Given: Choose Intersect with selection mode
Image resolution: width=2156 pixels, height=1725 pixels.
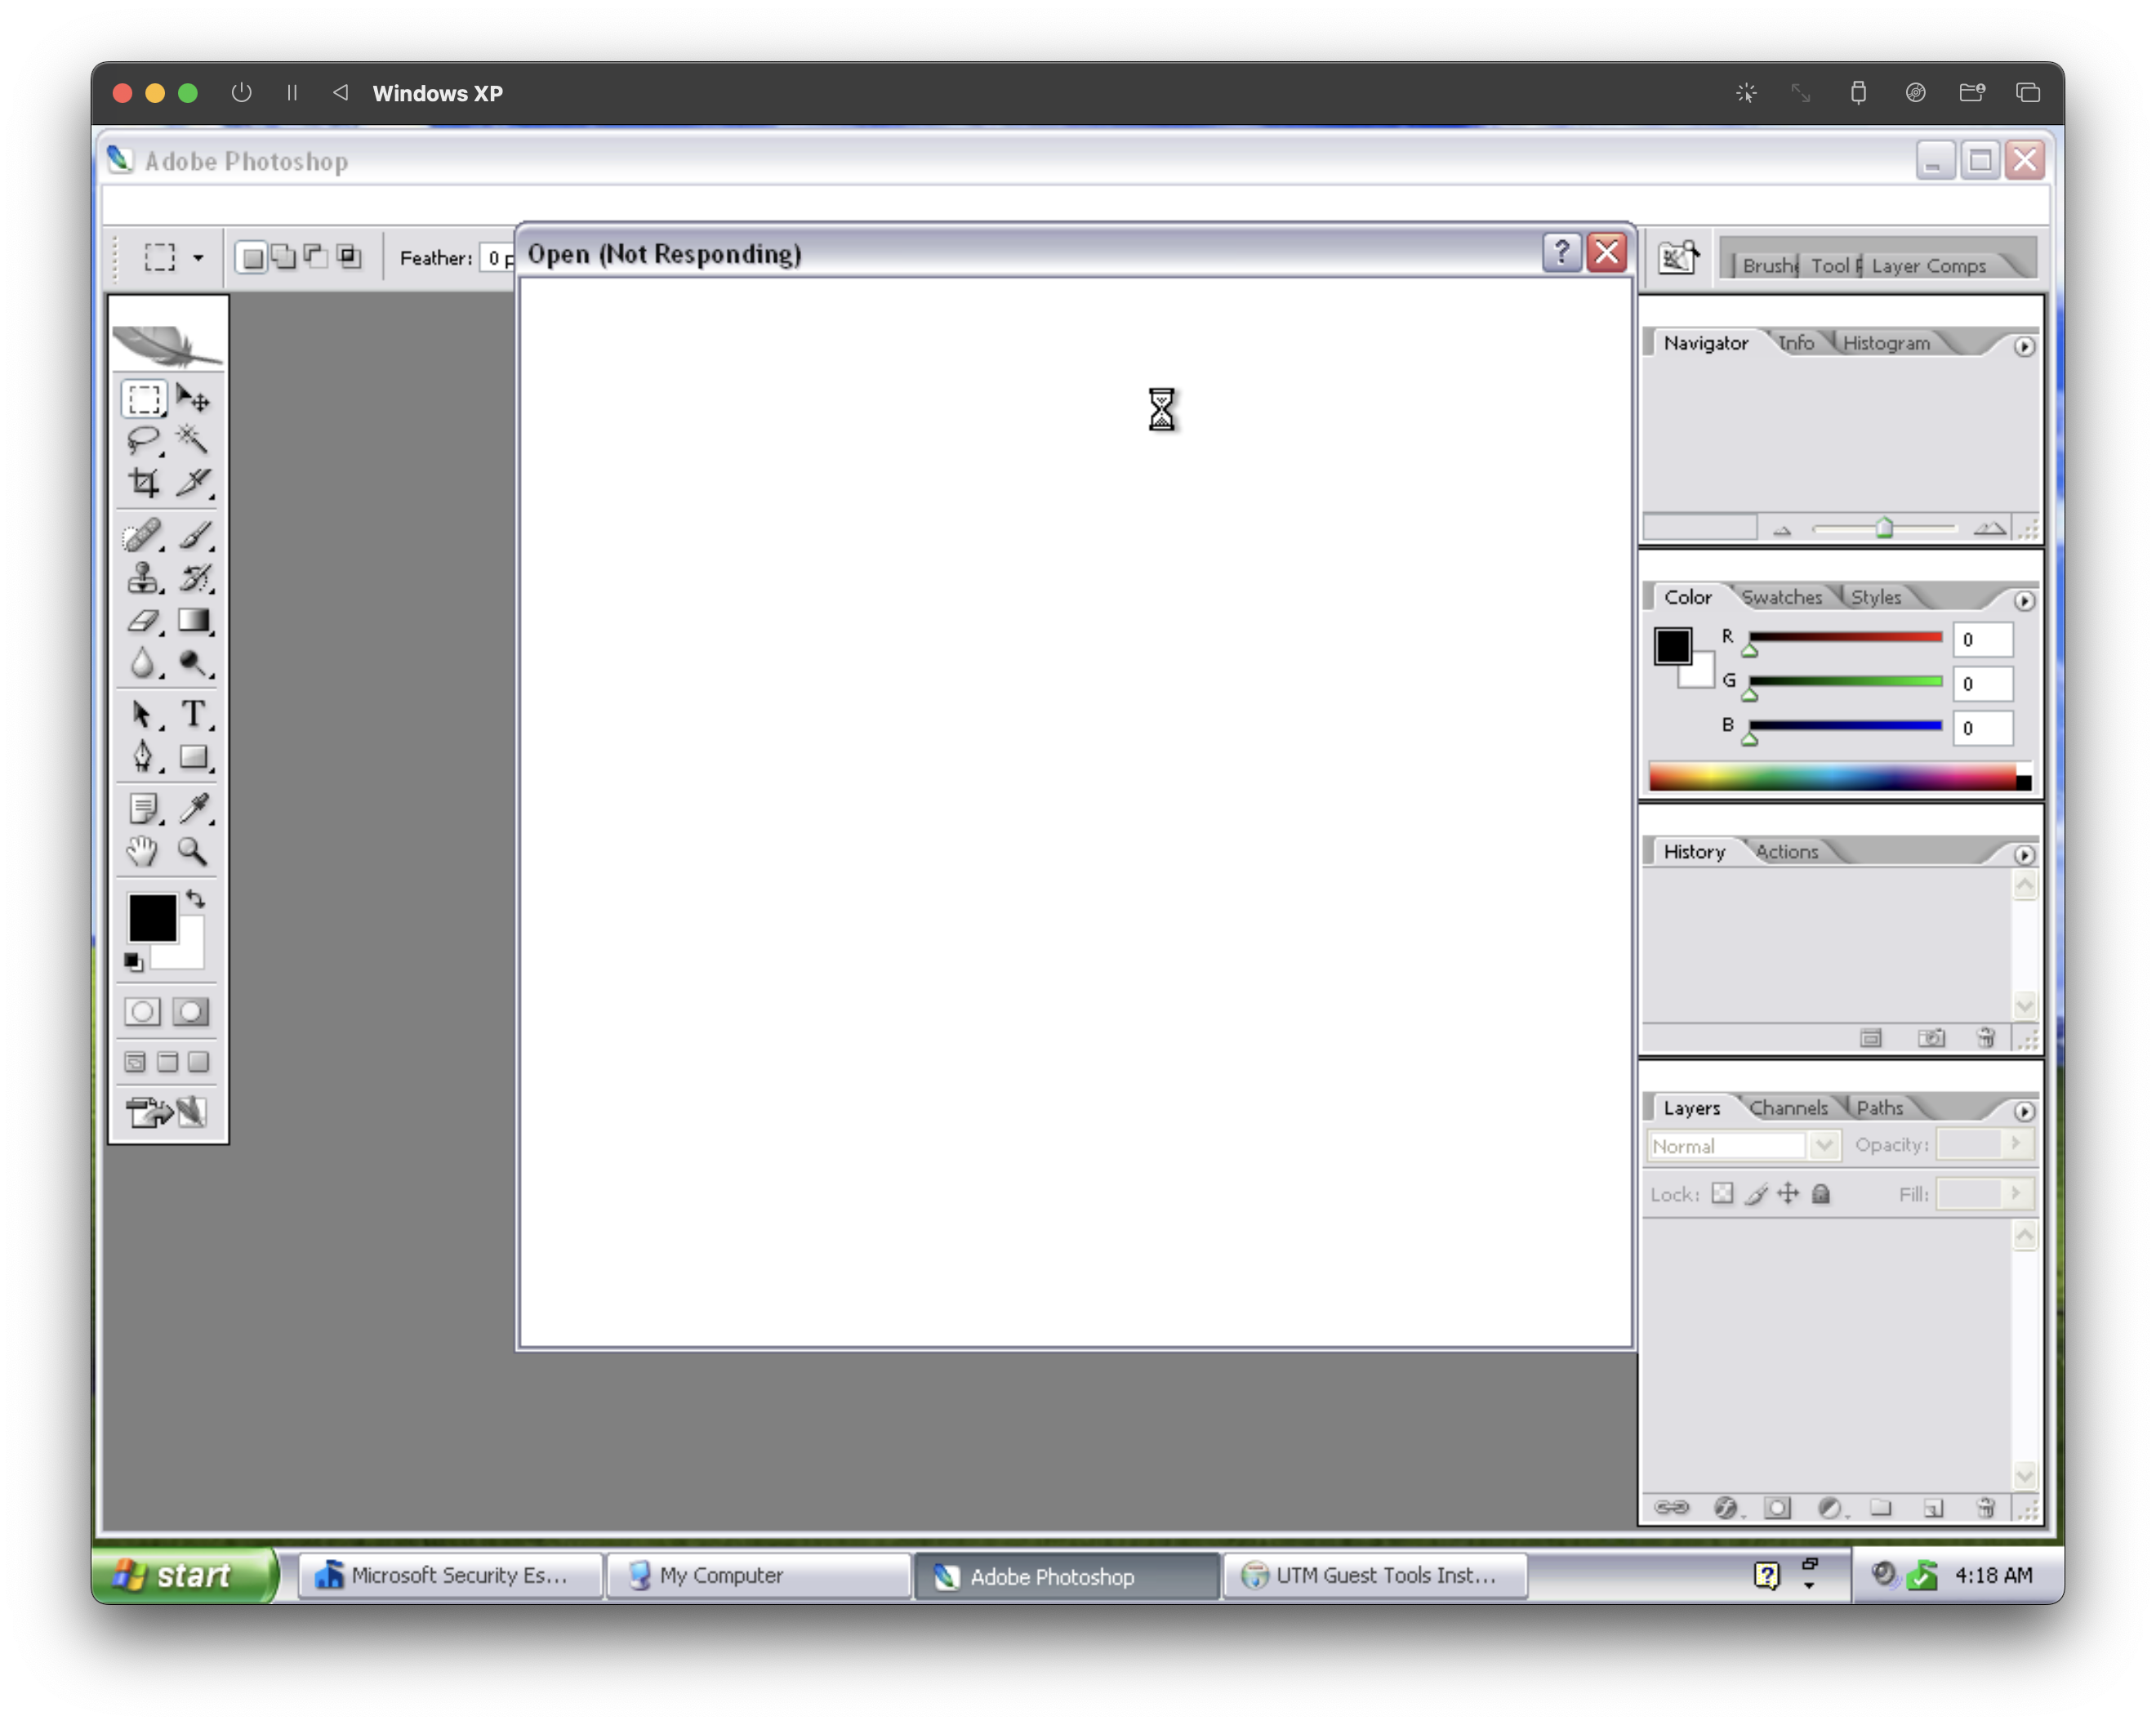Looking at the screenshot, I should pos(348,256).
